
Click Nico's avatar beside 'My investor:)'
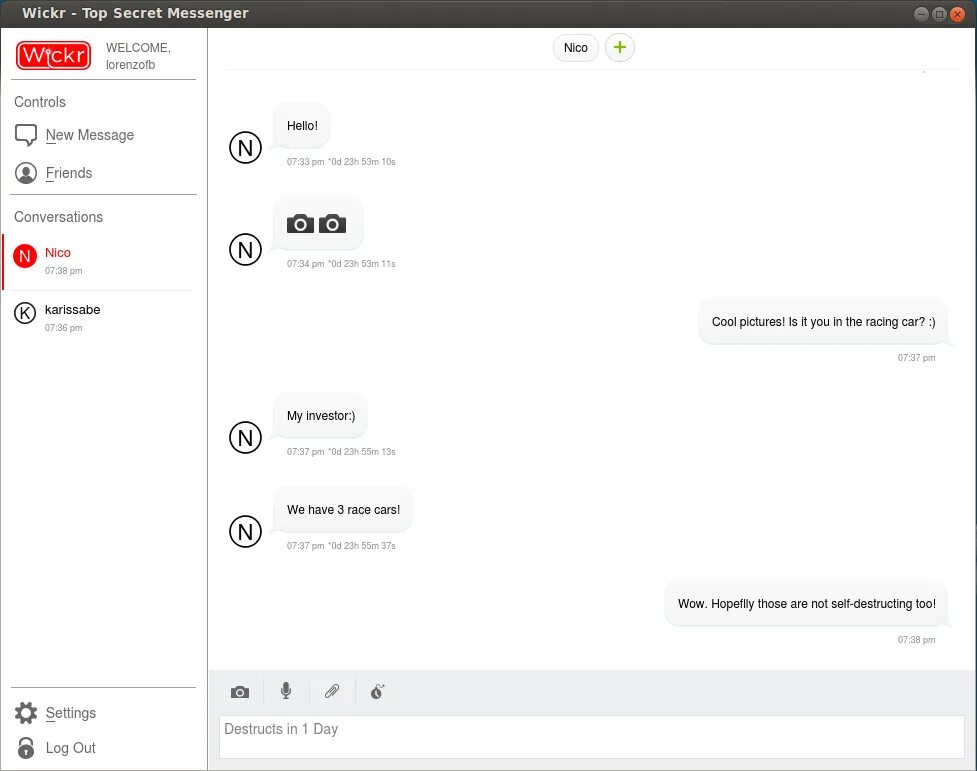pos(245,438)
